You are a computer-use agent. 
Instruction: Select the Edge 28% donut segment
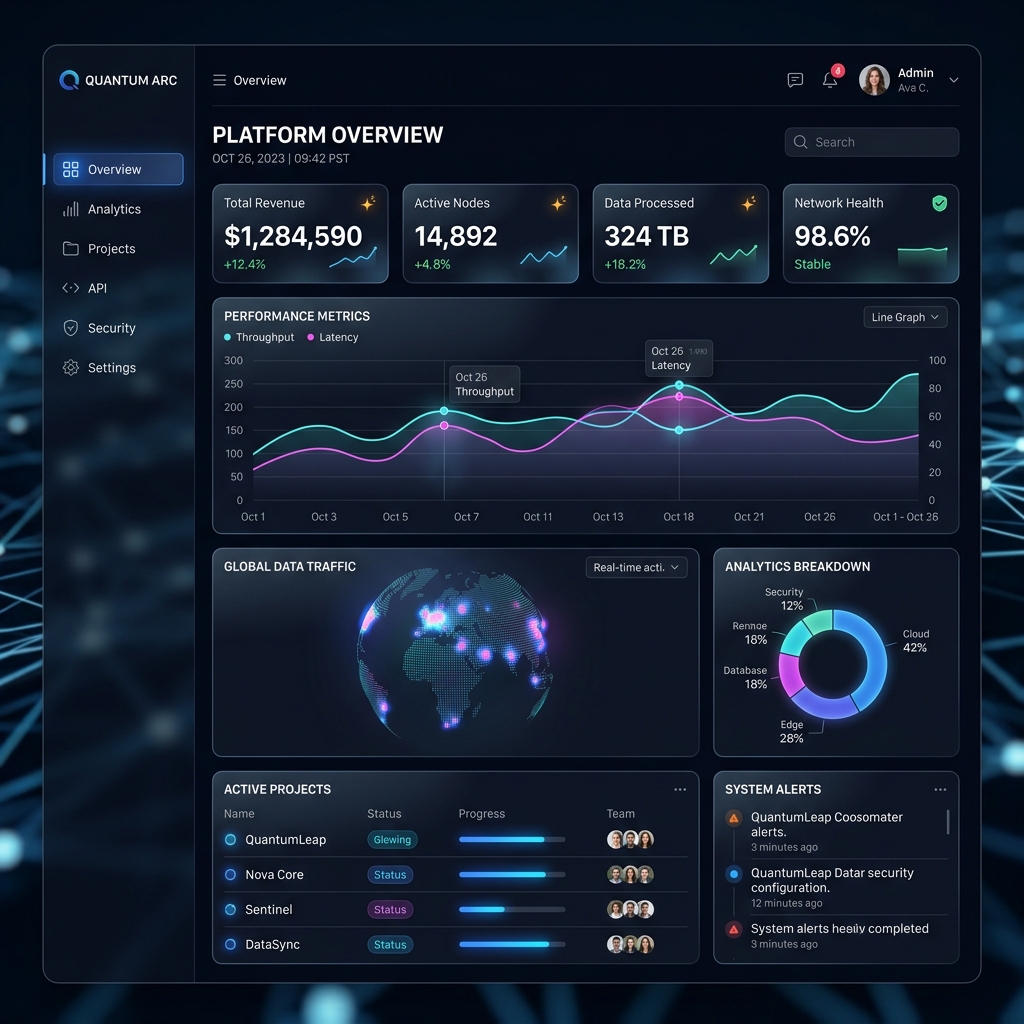824,706
